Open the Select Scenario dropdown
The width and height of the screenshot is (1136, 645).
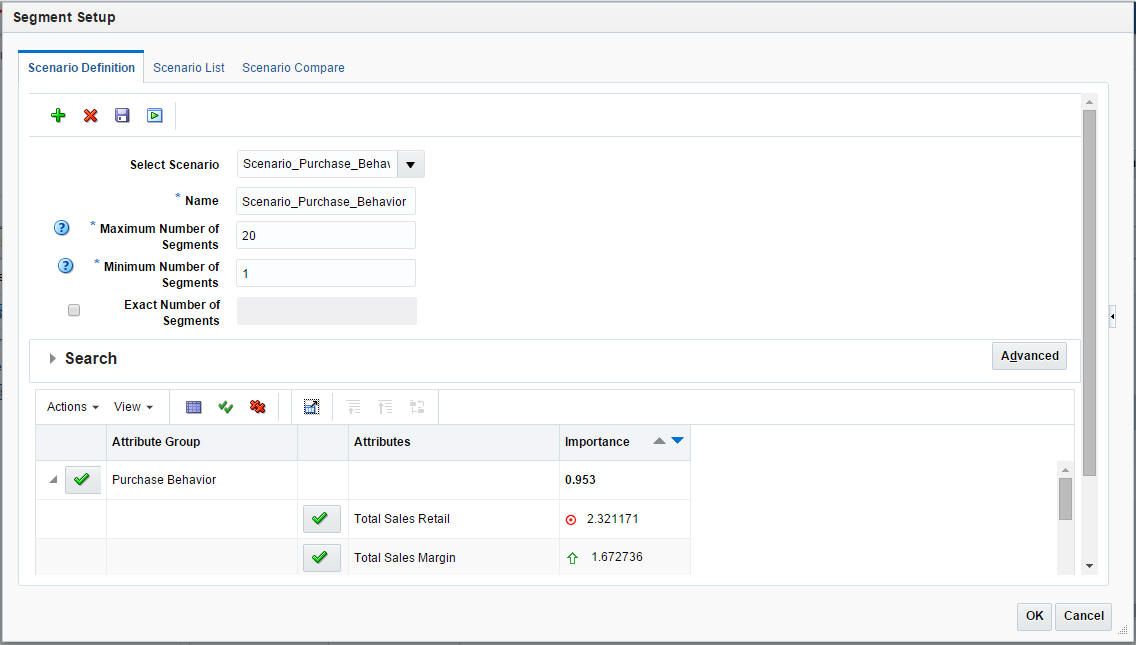coord(411,165)
